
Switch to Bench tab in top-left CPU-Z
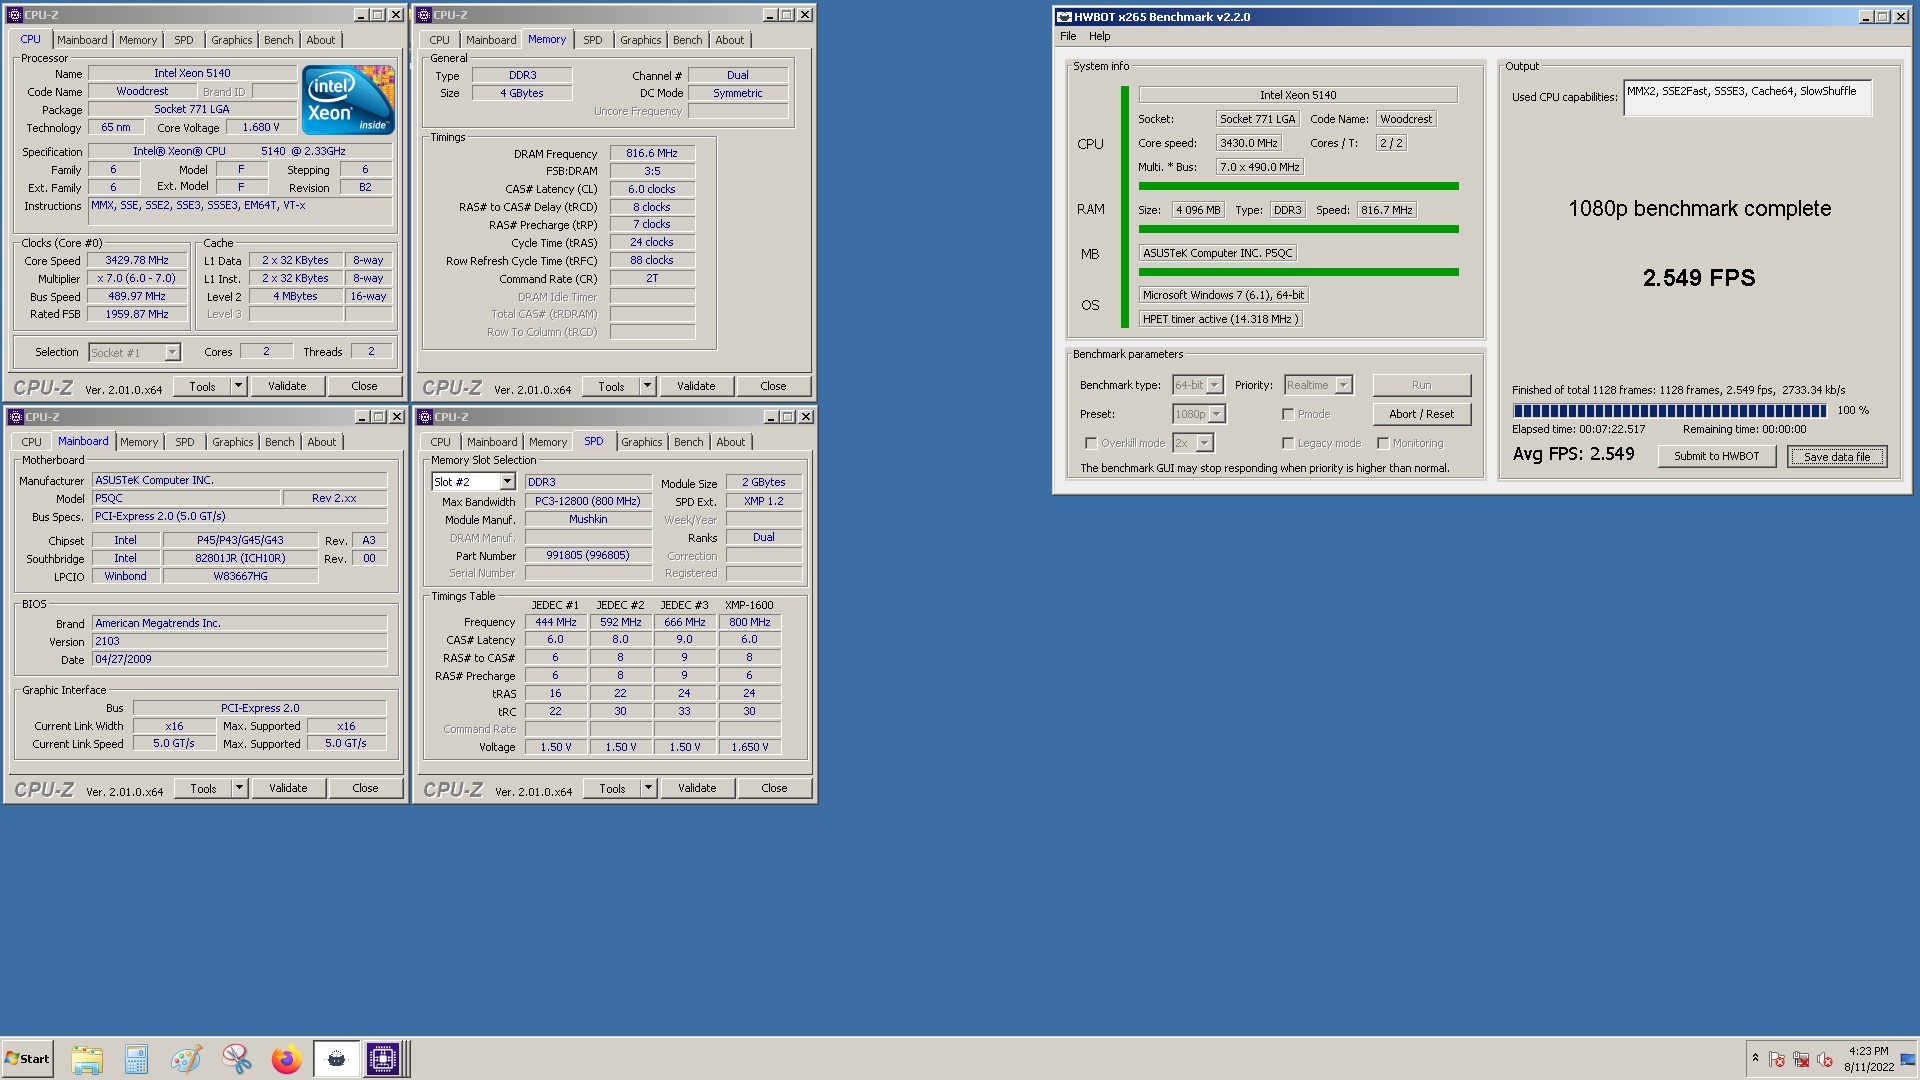point(279,40)
